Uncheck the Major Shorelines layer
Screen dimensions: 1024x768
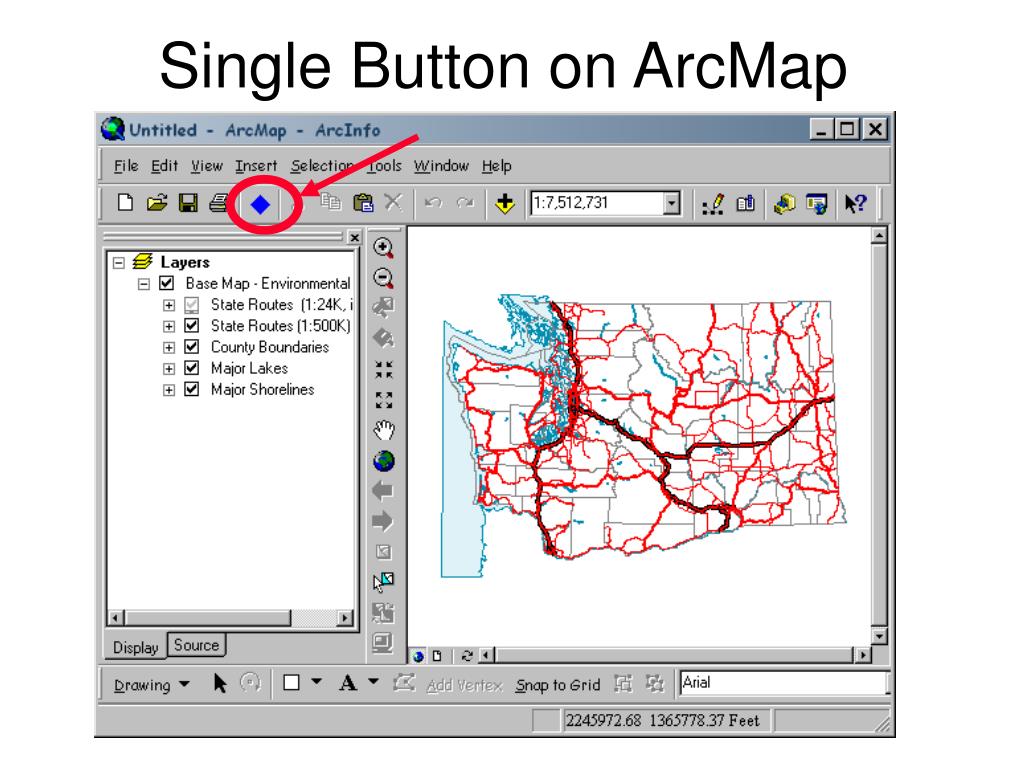click(191, 389)
